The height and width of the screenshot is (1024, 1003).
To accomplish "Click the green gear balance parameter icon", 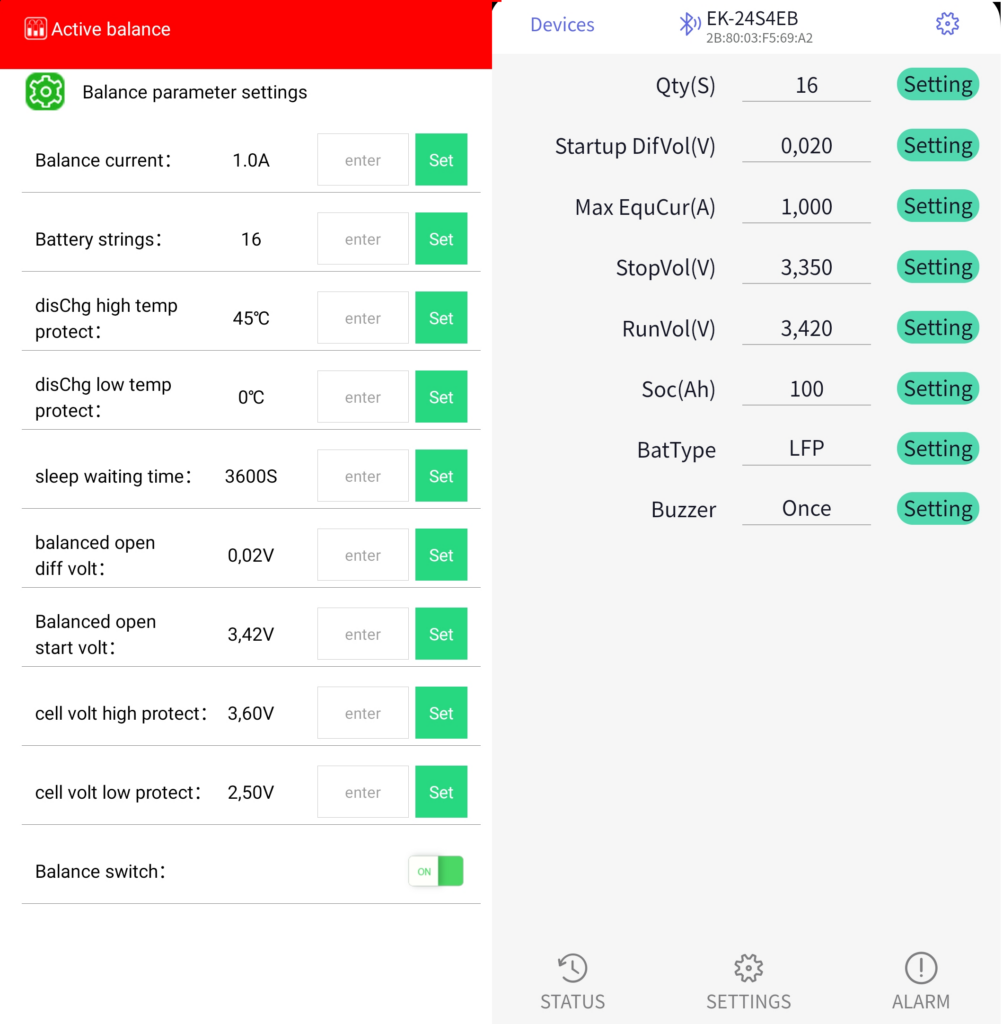I will pyautogui.click(x=45, y=92).
